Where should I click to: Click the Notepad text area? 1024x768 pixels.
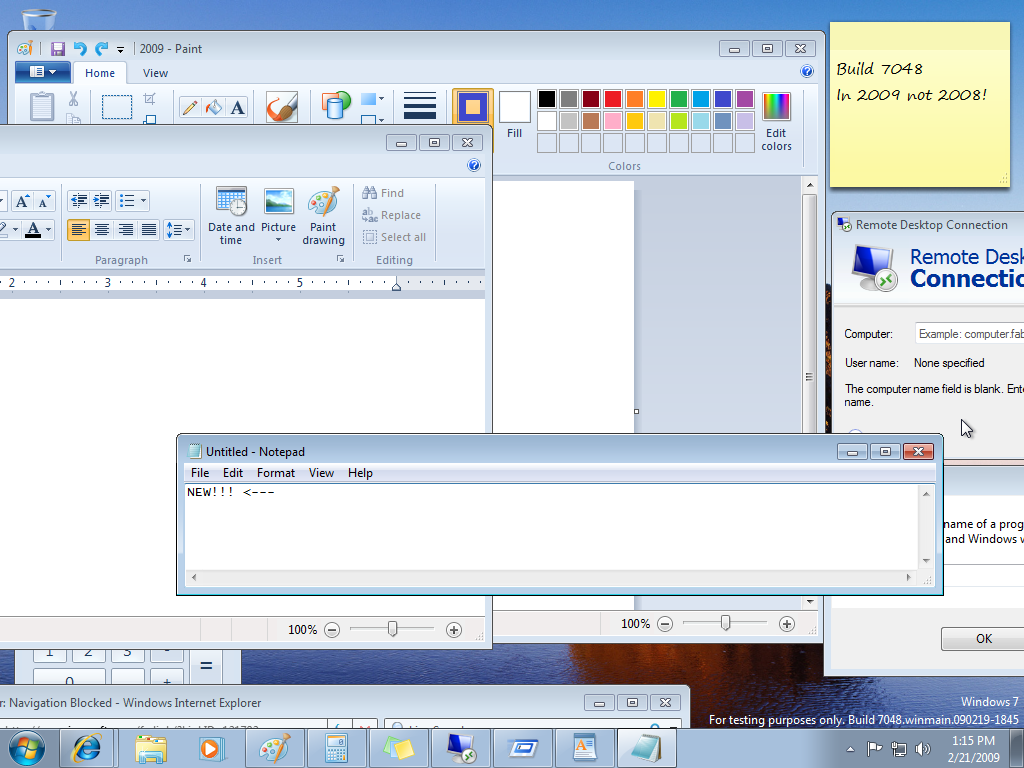click(x=552, y=527)
